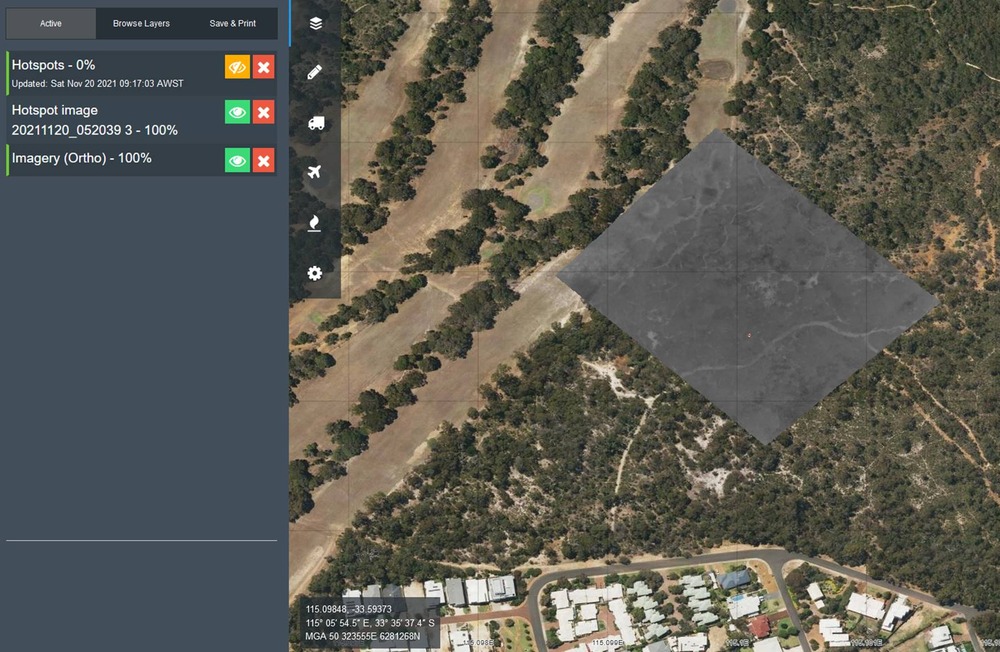Click the flame bushfire icon
This screenshot has height=652, width=1000.
click(x=315, y=223)
